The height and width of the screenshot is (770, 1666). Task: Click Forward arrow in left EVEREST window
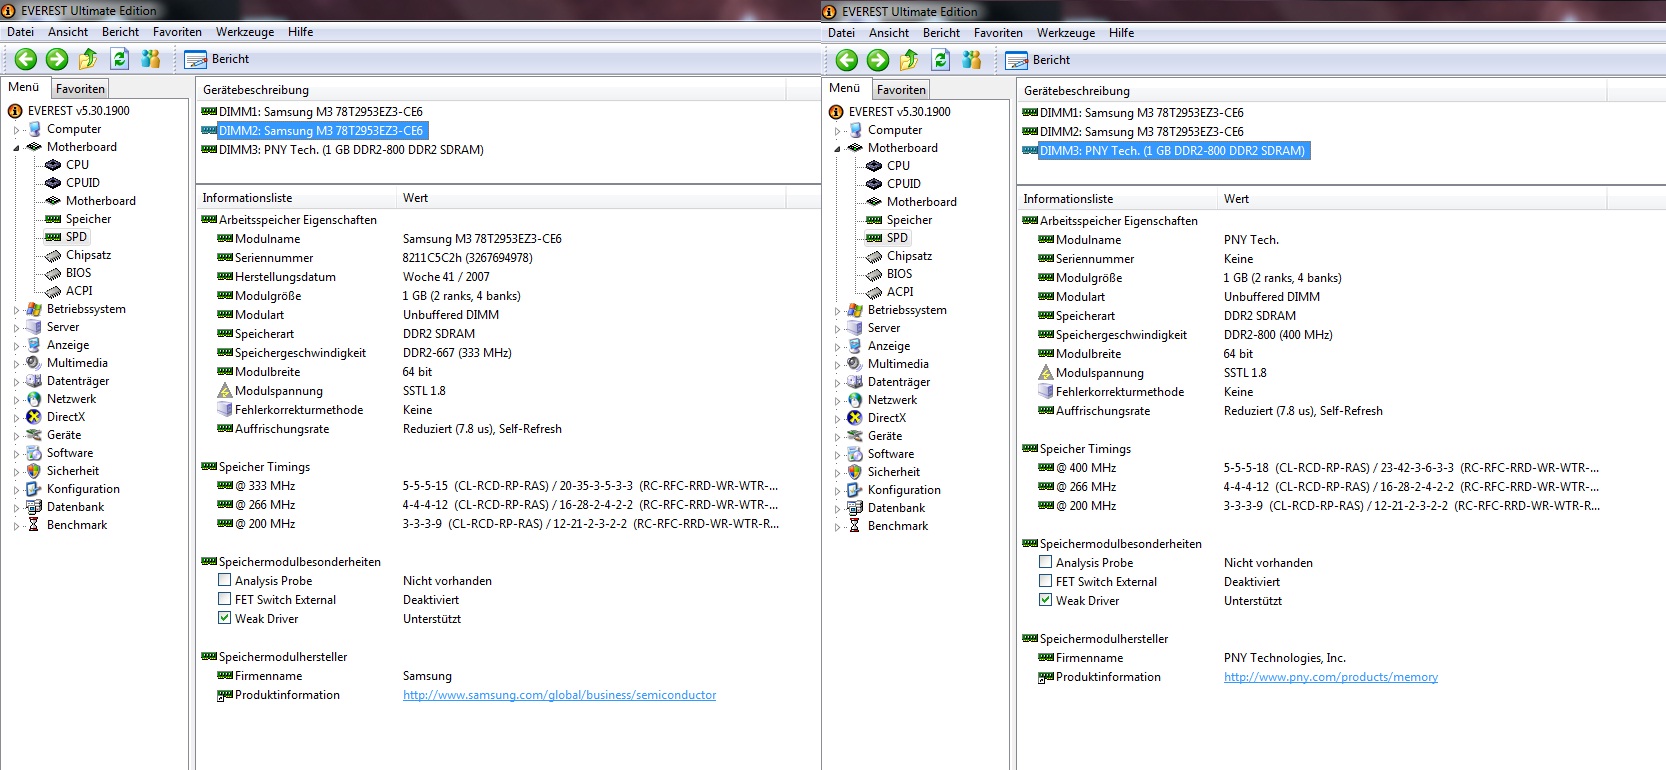point(57,59)
